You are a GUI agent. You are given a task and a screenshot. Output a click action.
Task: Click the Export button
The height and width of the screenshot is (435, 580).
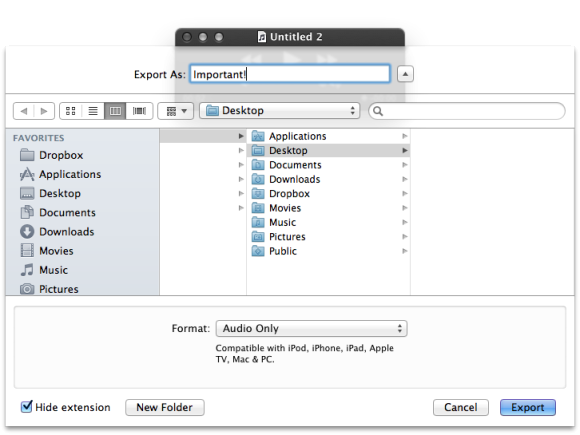[x=528, y=407]
